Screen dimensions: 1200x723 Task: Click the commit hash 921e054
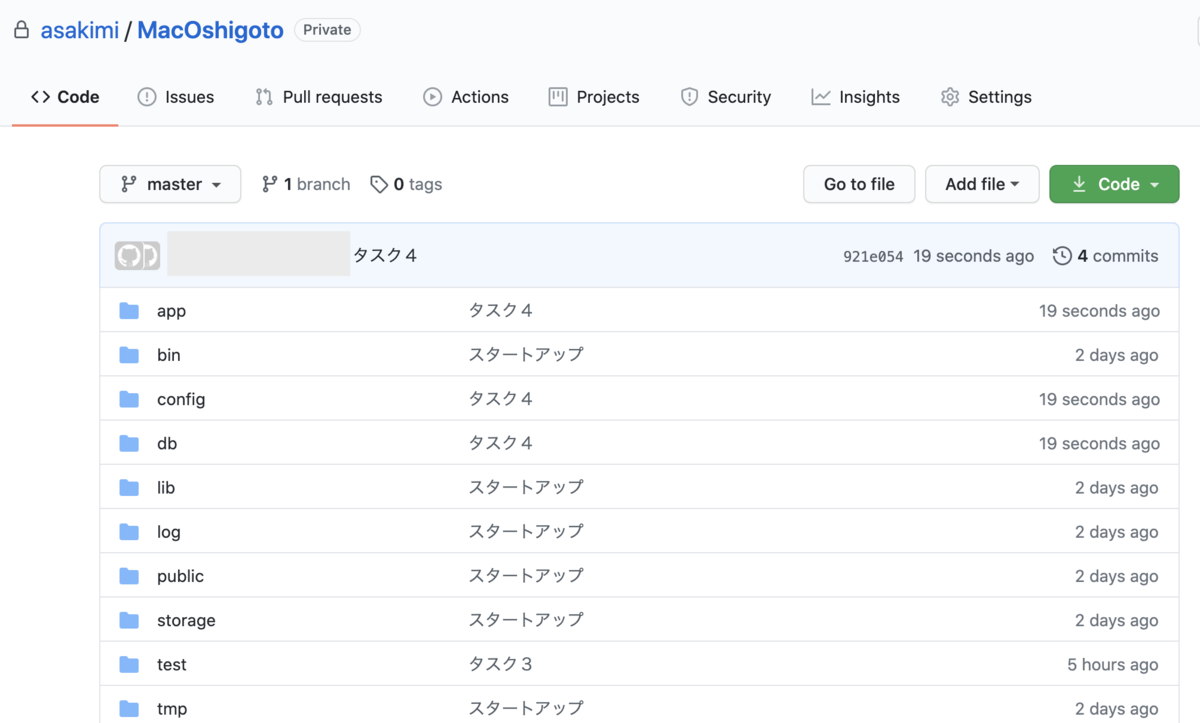click(875, 256)
